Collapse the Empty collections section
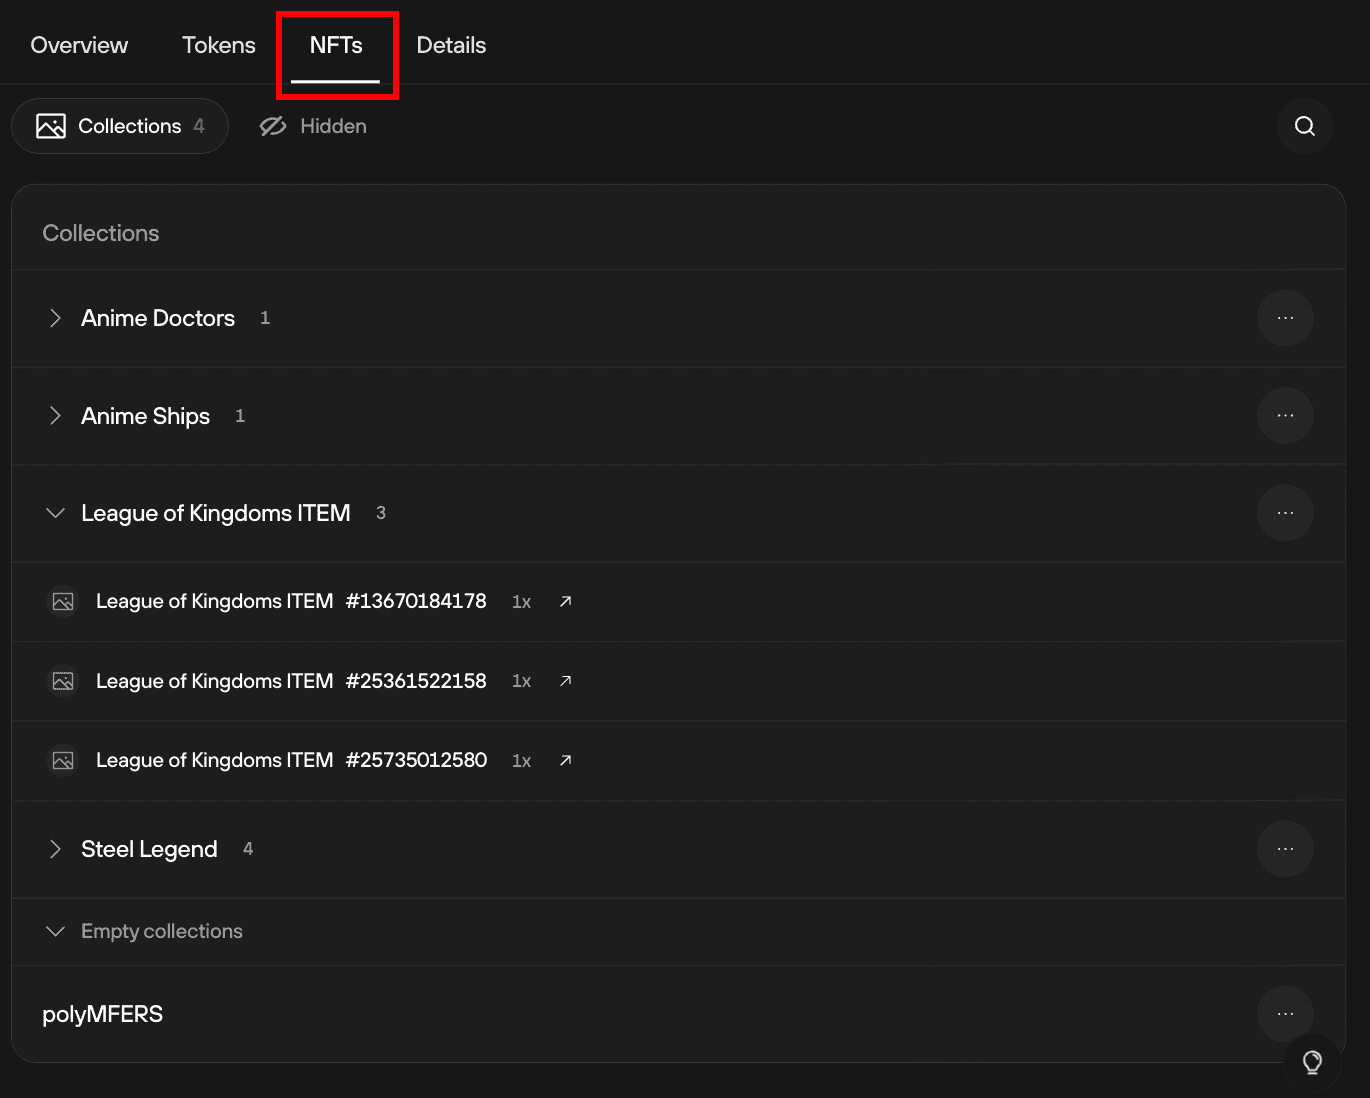Image resolution: width=1370 pixels, height=1098 pixels. tap(55, 931)
